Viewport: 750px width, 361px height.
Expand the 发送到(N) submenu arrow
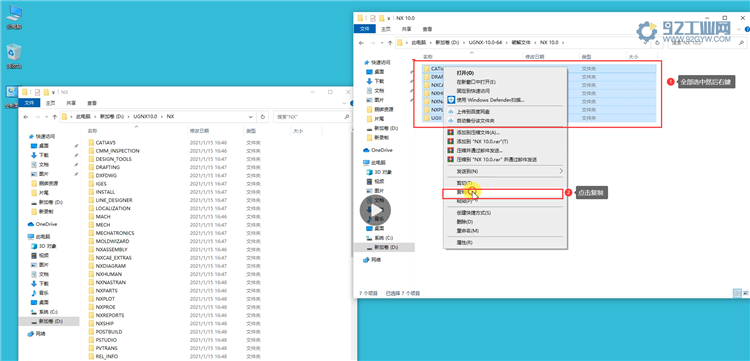pos(562,171)
